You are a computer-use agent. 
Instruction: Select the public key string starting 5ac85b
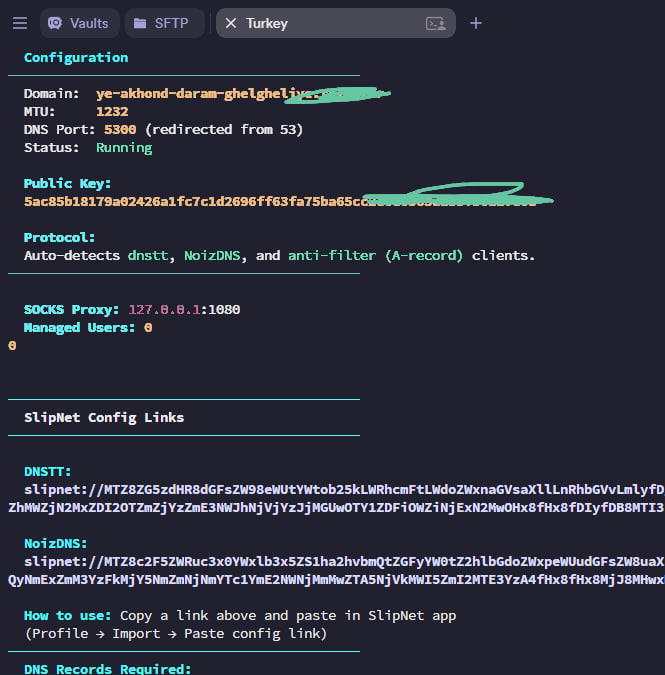click(280, 201)
